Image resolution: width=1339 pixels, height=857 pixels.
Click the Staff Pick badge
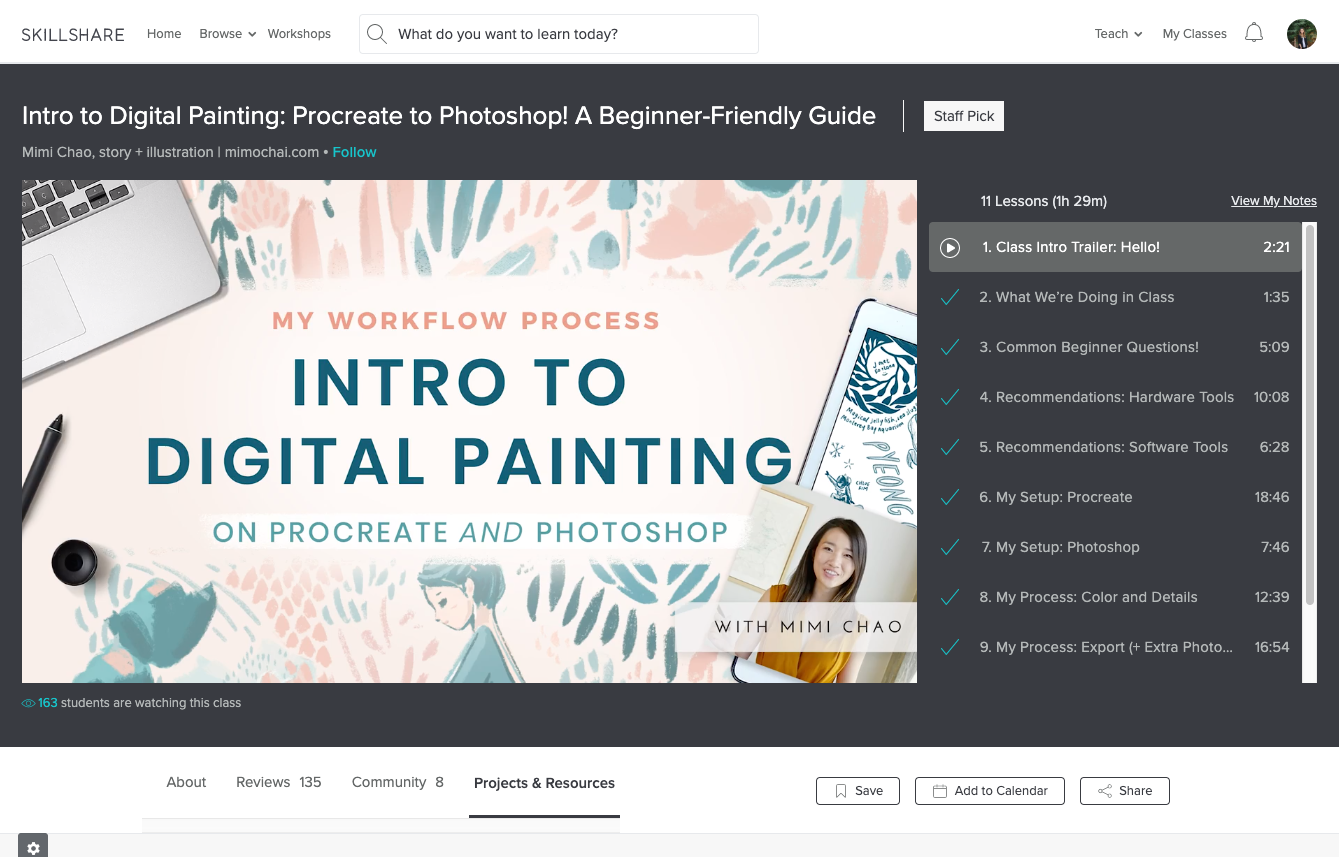[964, 116]
